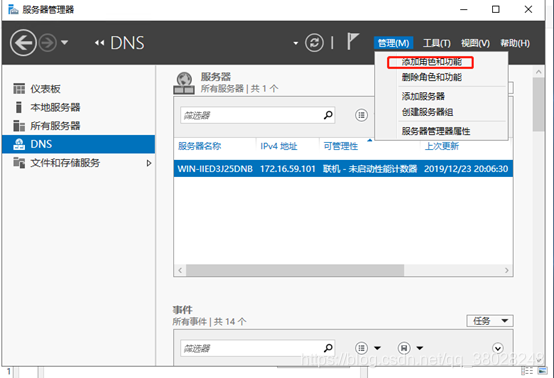554x378 pixels.
Task: Open the notifications flag icon
Action: coord(353,41)
